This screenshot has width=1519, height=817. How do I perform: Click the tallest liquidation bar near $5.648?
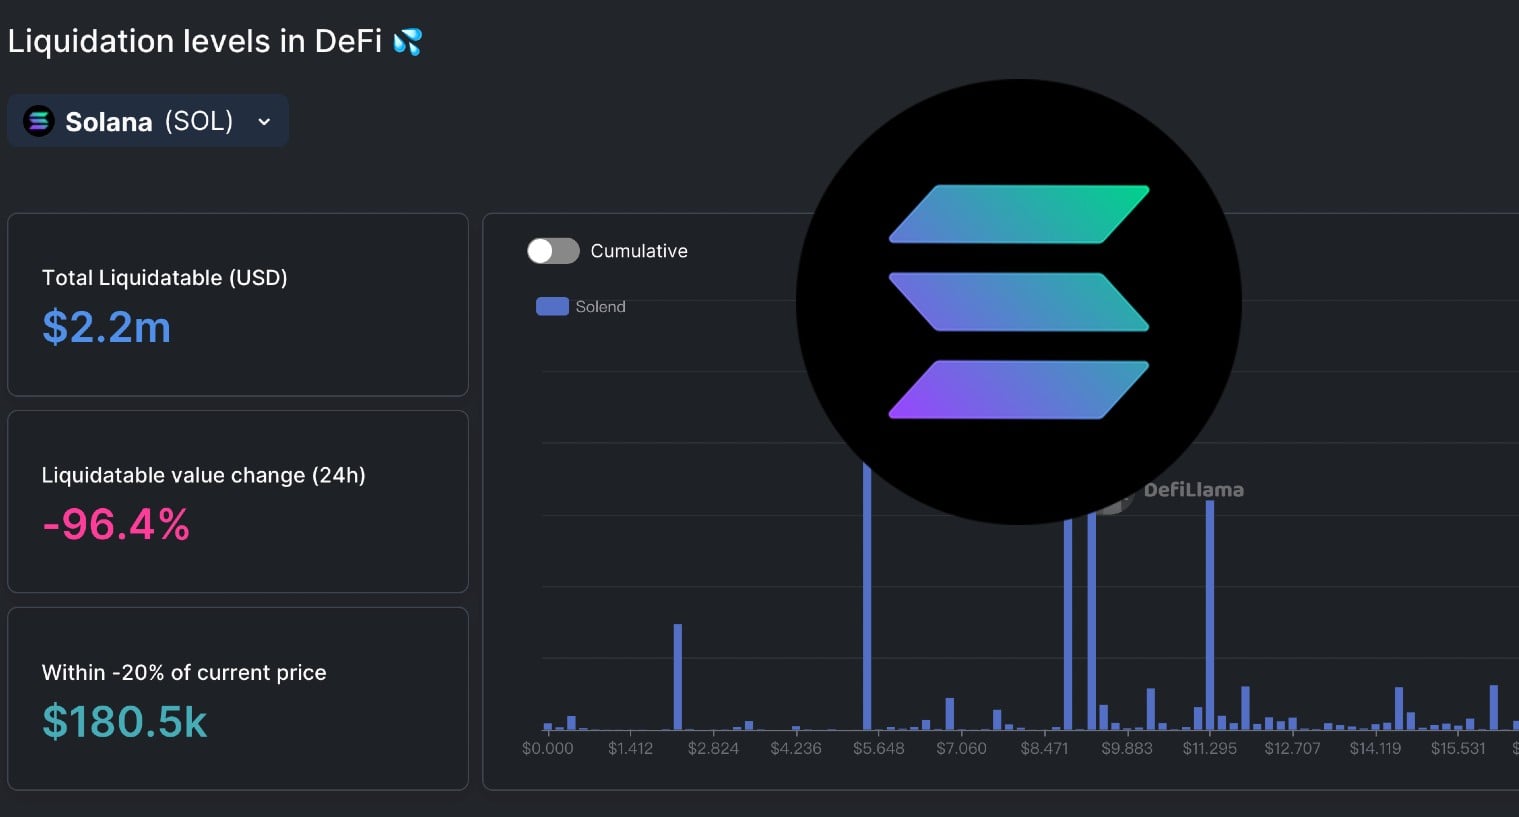point(867,600)
